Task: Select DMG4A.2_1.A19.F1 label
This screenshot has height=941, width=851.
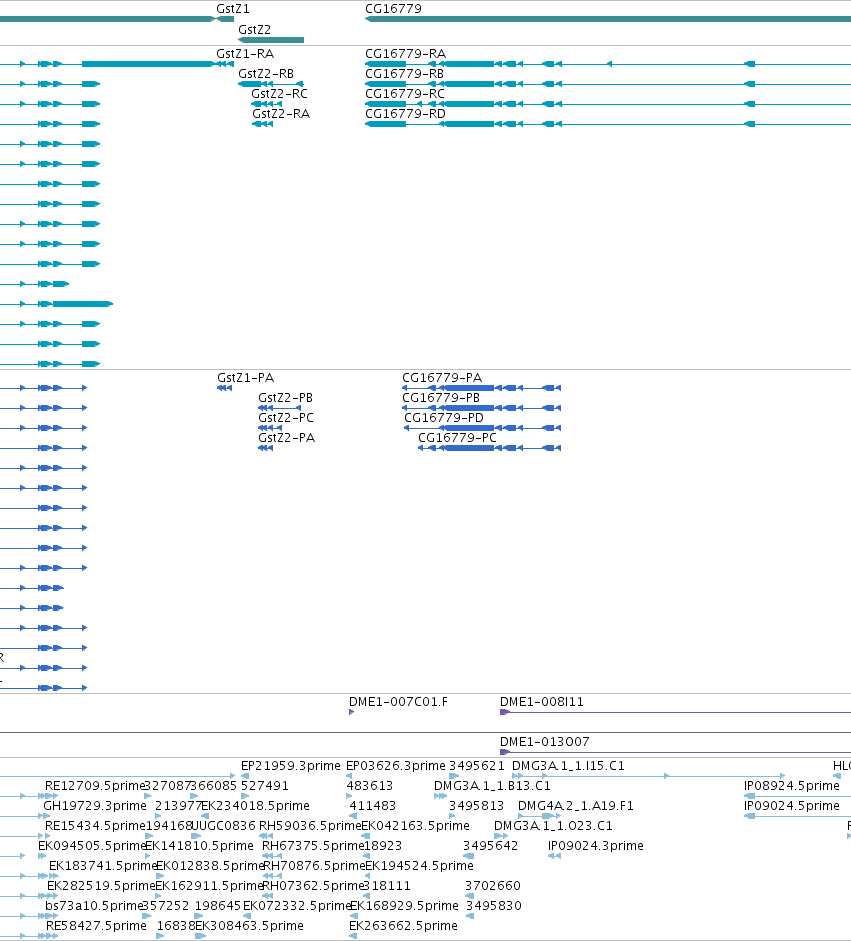Action: (x=576, y=806)
